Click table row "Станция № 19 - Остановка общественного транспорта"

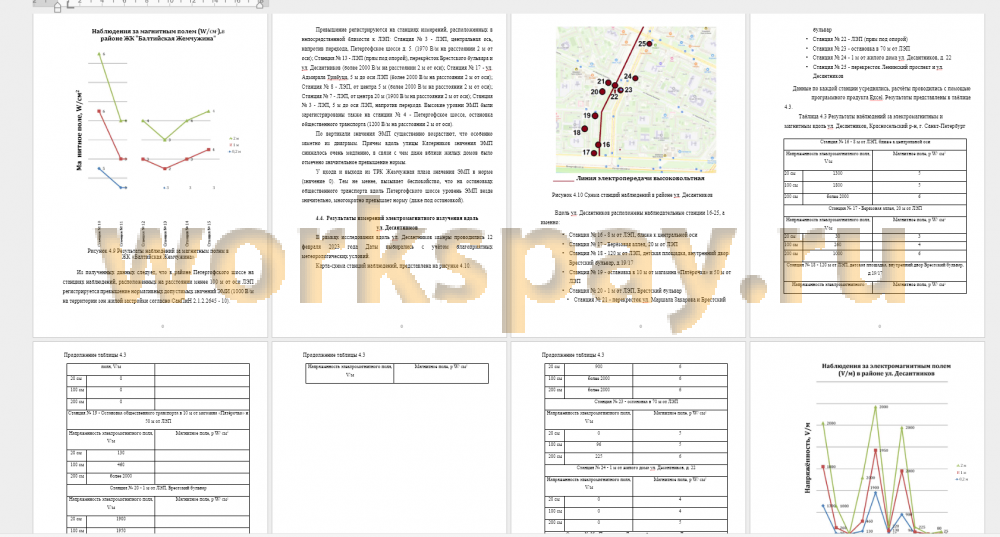(158, 418)
